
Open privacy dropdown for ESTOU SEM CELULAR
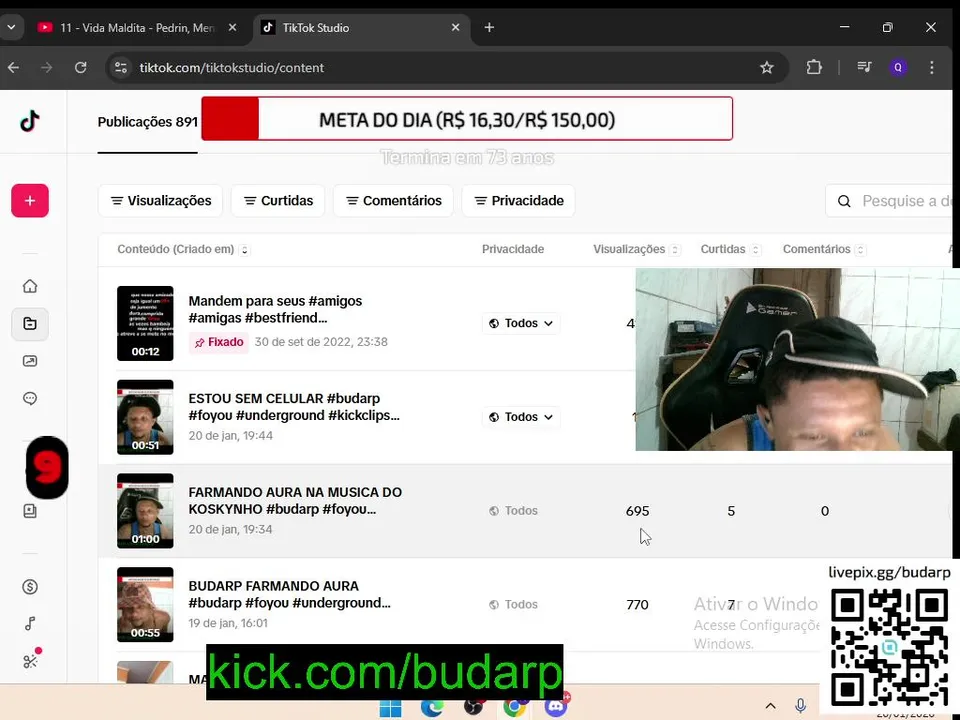[521, 417]
